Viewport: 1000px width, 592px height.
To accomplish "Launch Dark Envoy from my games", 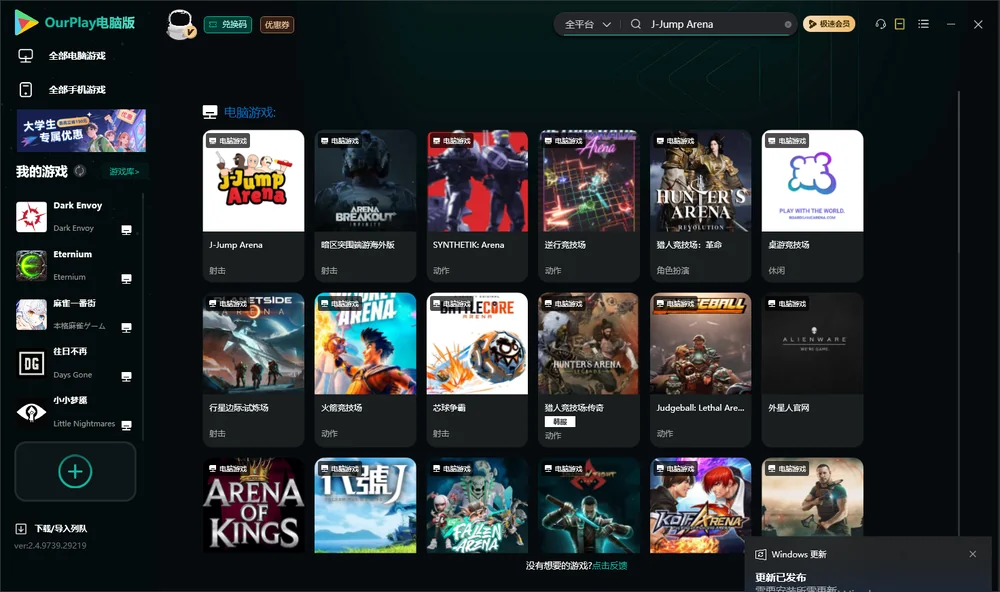I will coord(77,217).
